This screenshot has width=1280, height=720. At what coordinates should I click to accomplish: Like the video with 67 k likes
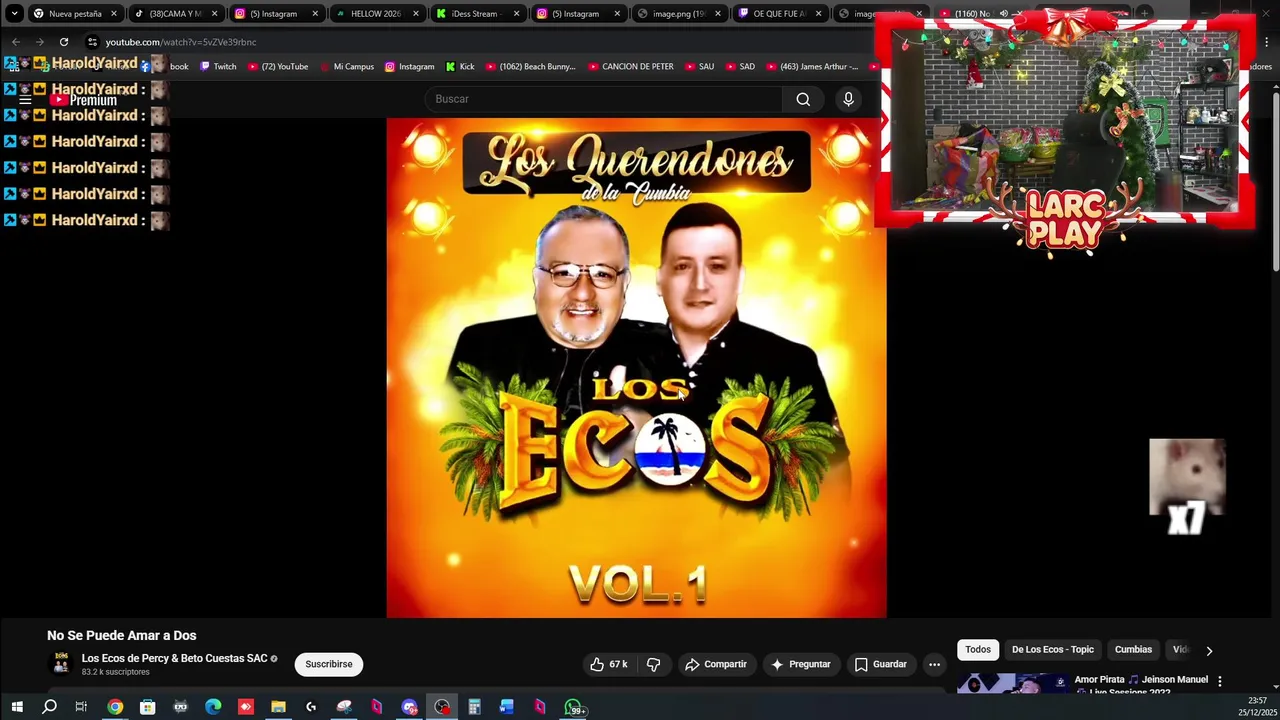click(x=608, y=664)
